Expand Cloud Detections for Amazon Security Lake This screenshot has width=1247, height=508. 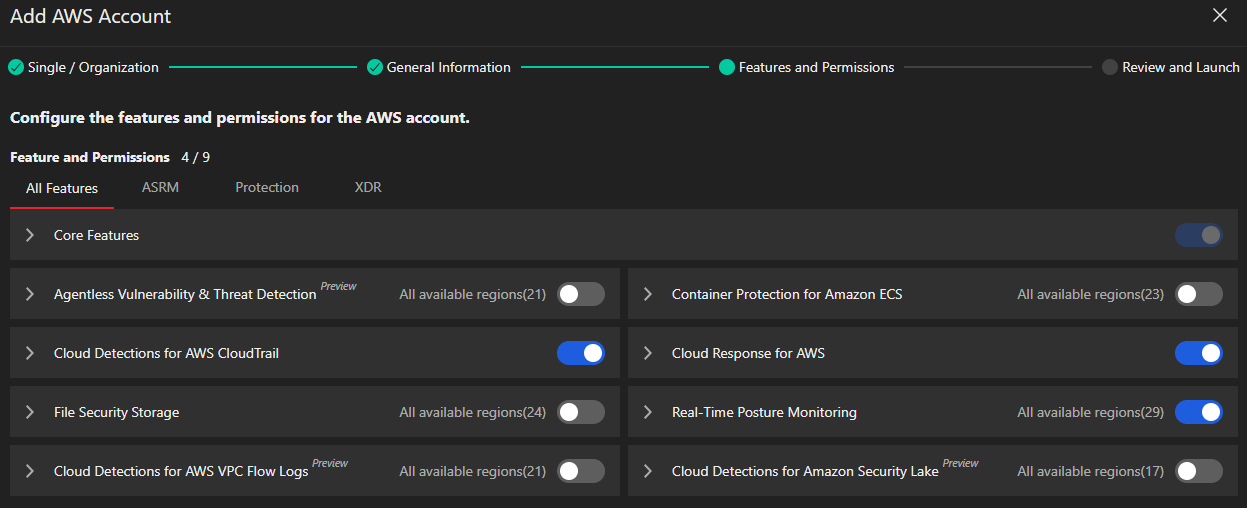click(x=648, y=471)
